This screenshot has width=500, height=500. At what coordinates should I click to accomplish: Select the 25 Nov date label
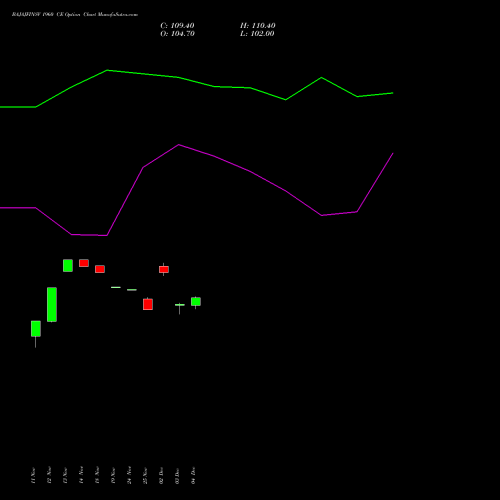point(145,475)
